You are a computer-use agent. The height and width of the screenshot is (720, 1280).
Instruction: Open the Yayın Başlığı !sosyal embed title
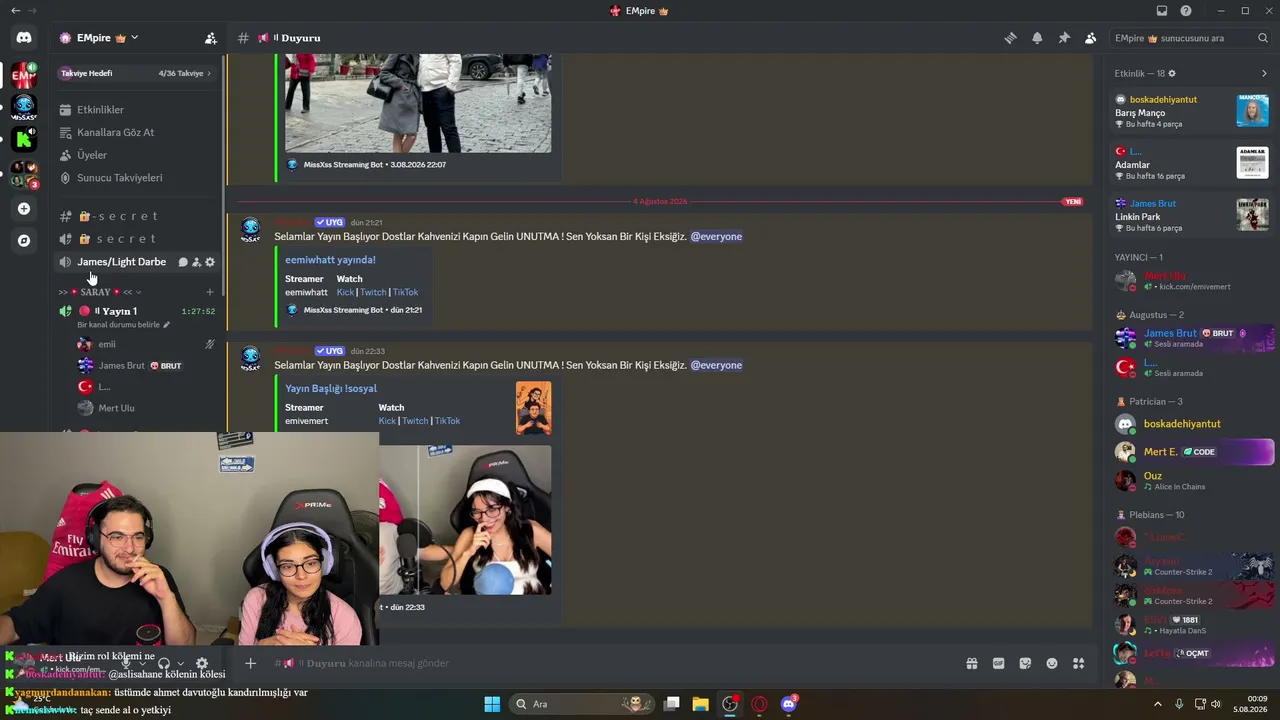[331, 388]
